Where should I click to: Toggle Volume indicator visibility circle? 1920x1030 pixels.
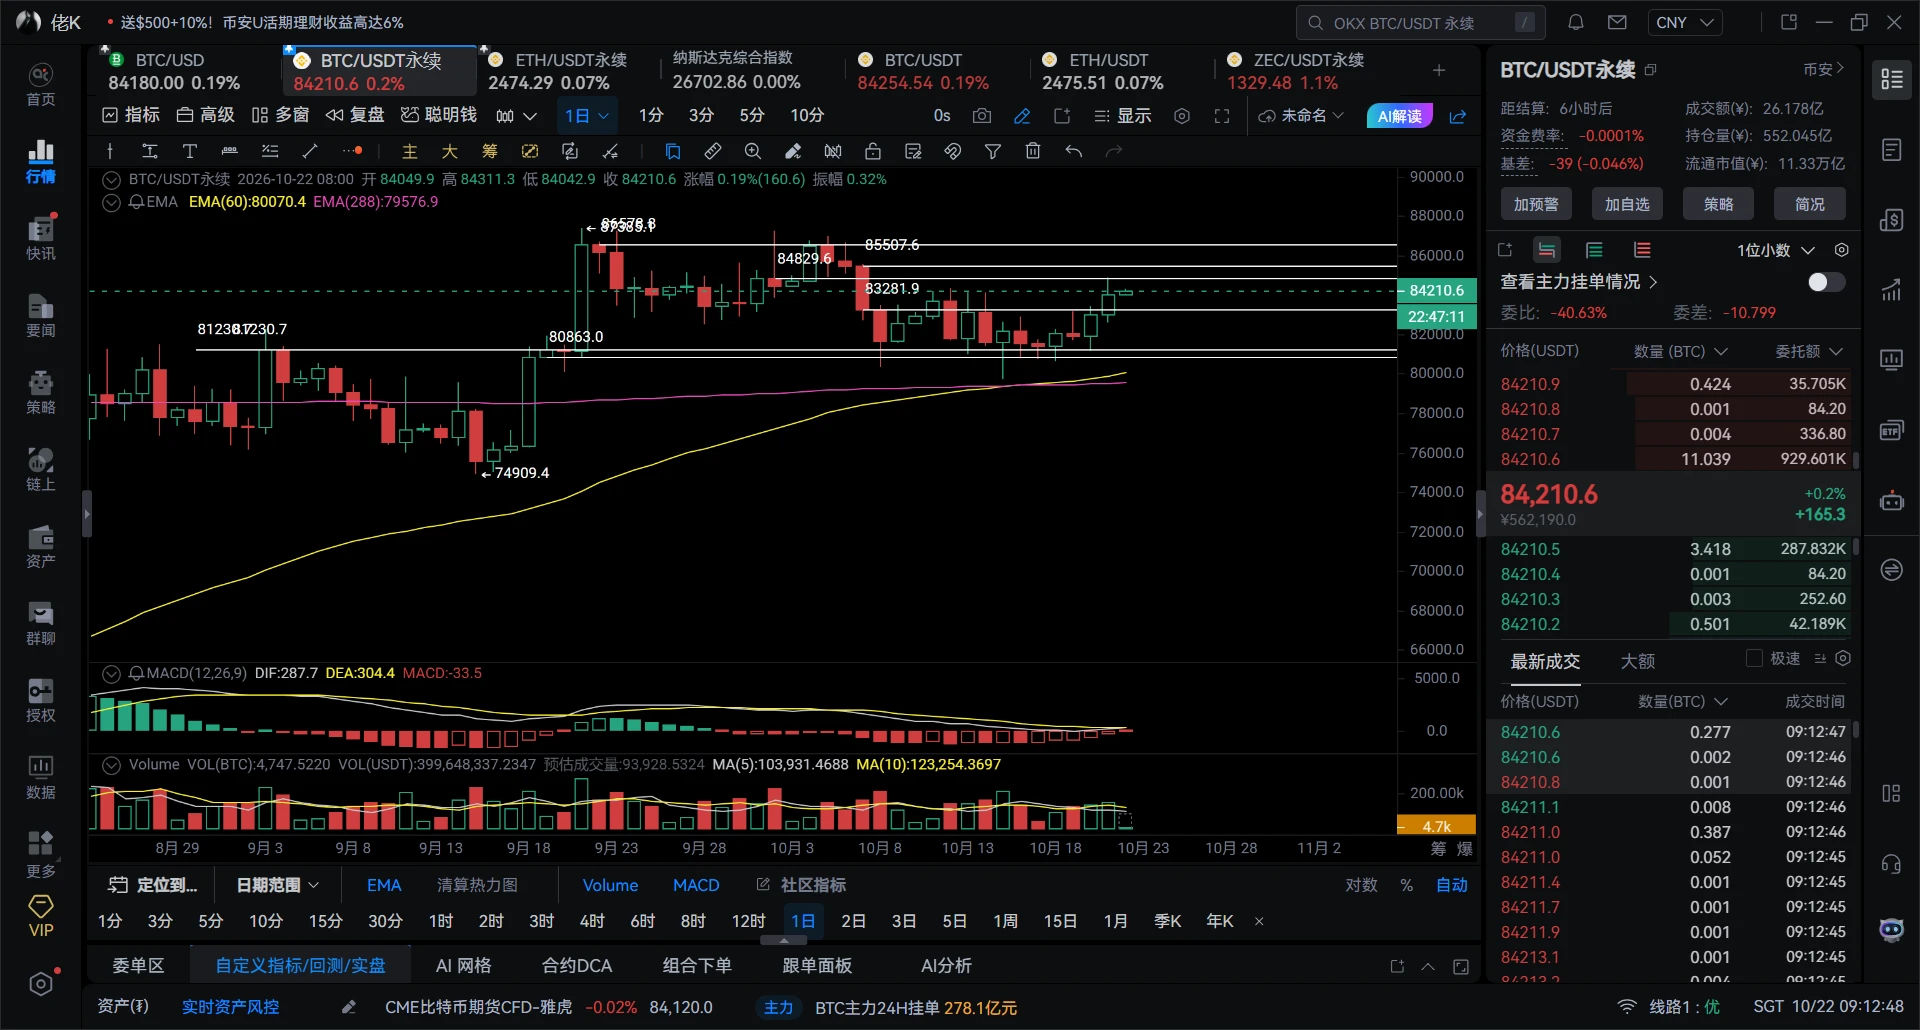click(x=112, y=765)
